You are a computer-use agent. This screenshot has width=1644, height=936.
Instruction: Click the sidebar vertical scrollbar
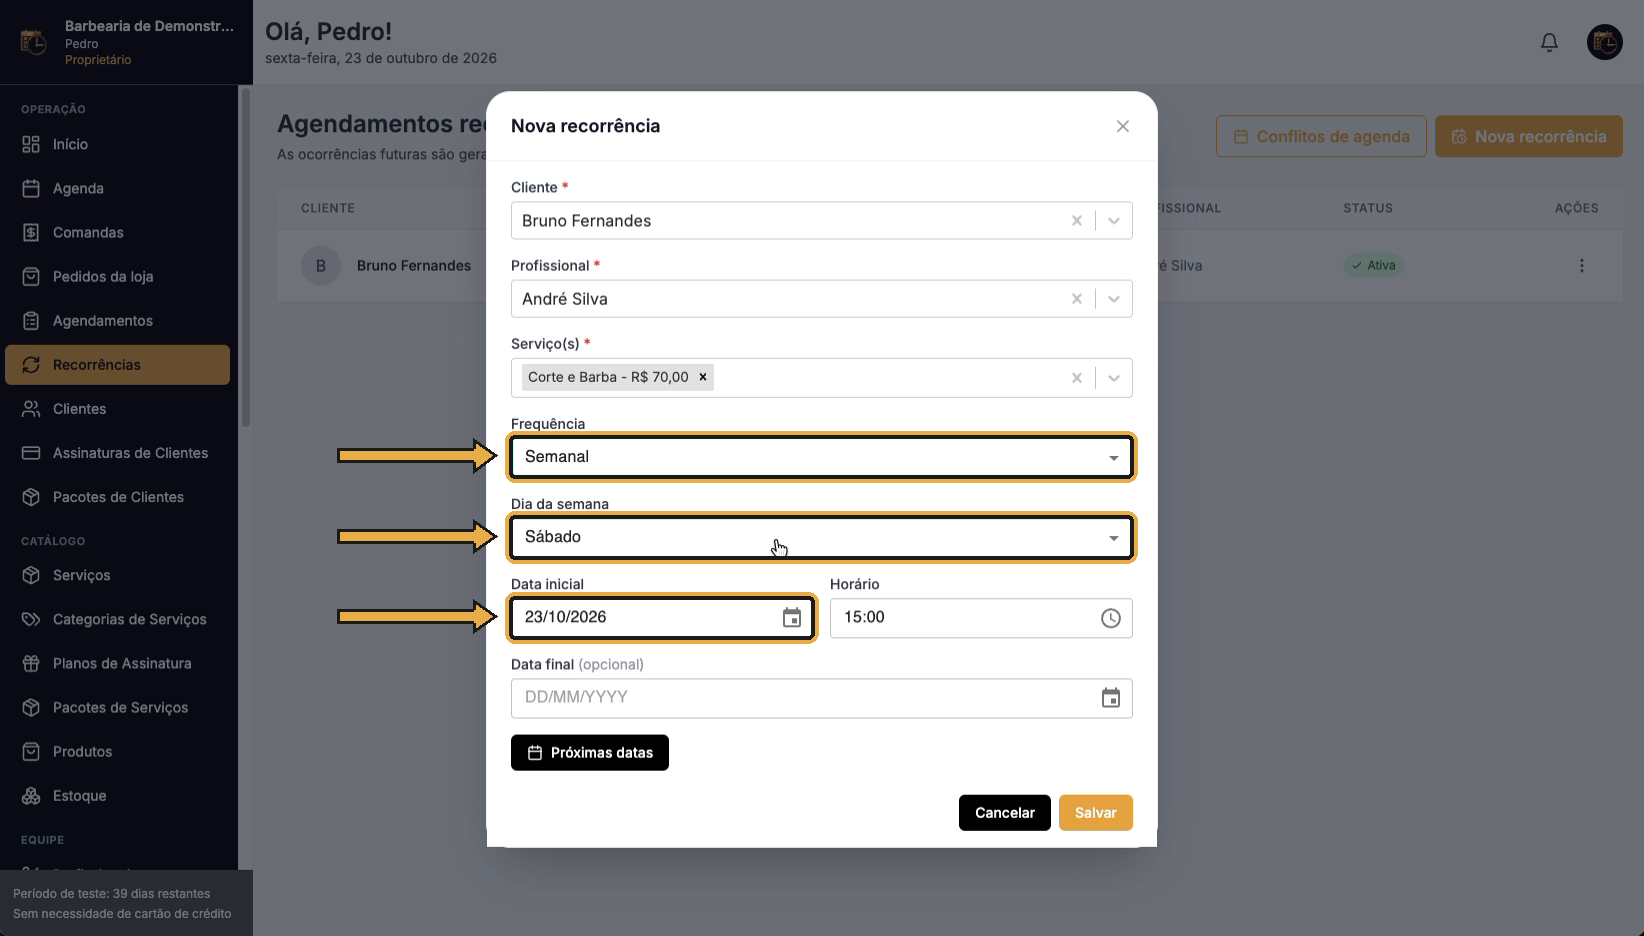(x=245, y=258)
